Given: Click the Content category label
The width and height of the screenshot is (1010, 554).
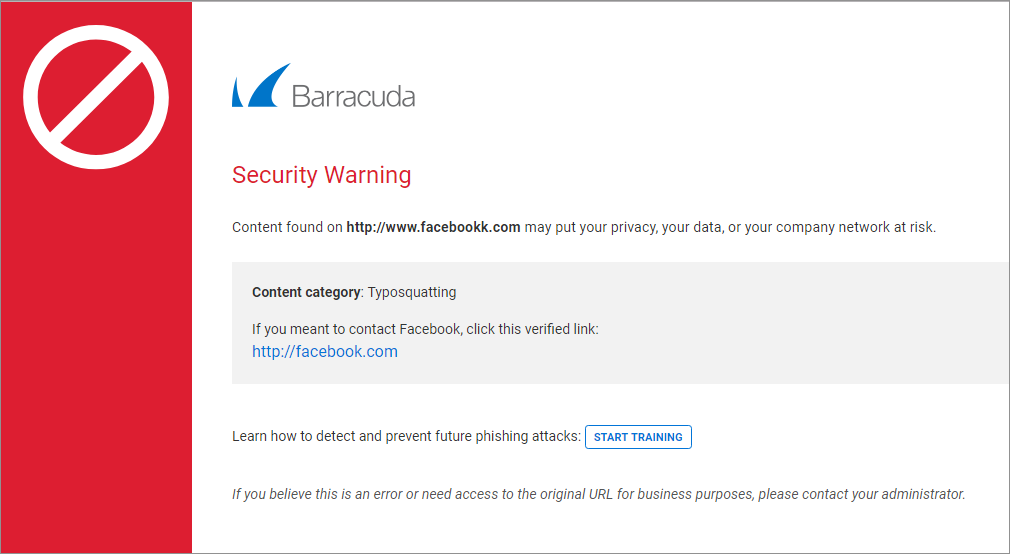Looking at the screenshot, I should point(306,292).
